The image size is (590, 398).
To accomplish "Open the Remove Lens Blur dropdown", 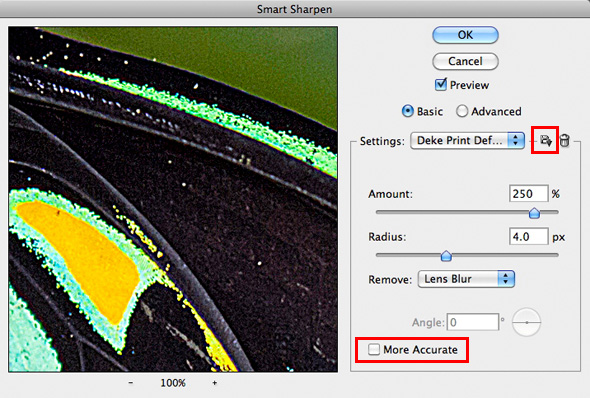I will tap(466, 279).
